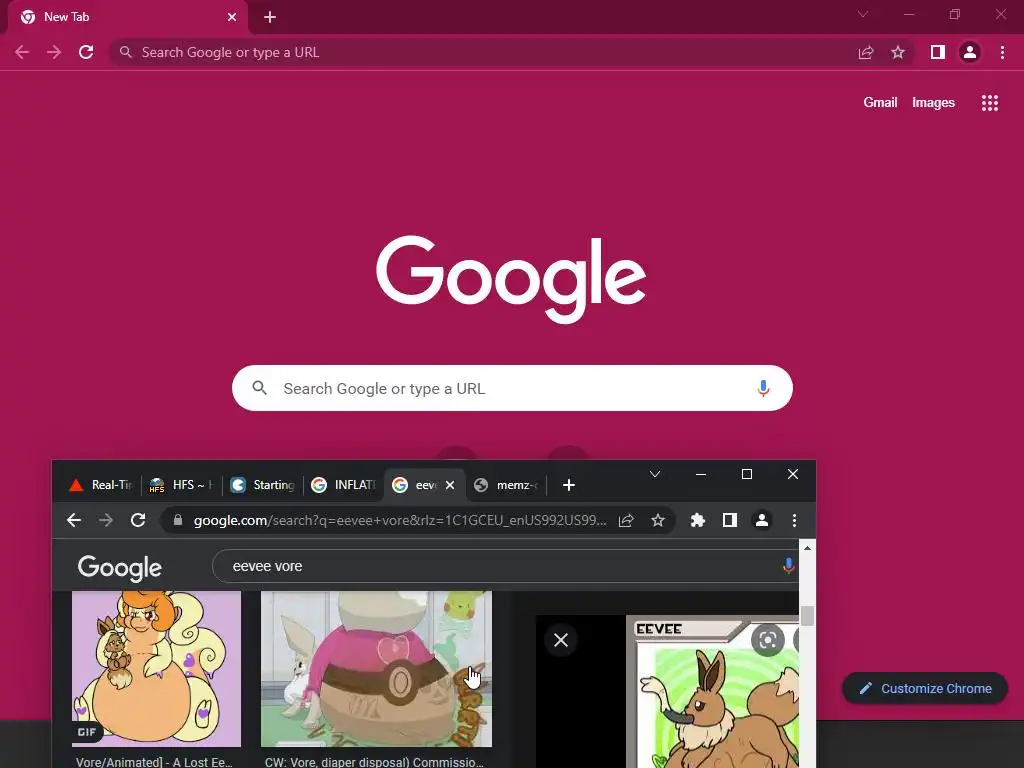The height and width of the screenshot is (768, 1024).
Task: Share the page from the front window address bar
Action: click(x=626, y=520)
